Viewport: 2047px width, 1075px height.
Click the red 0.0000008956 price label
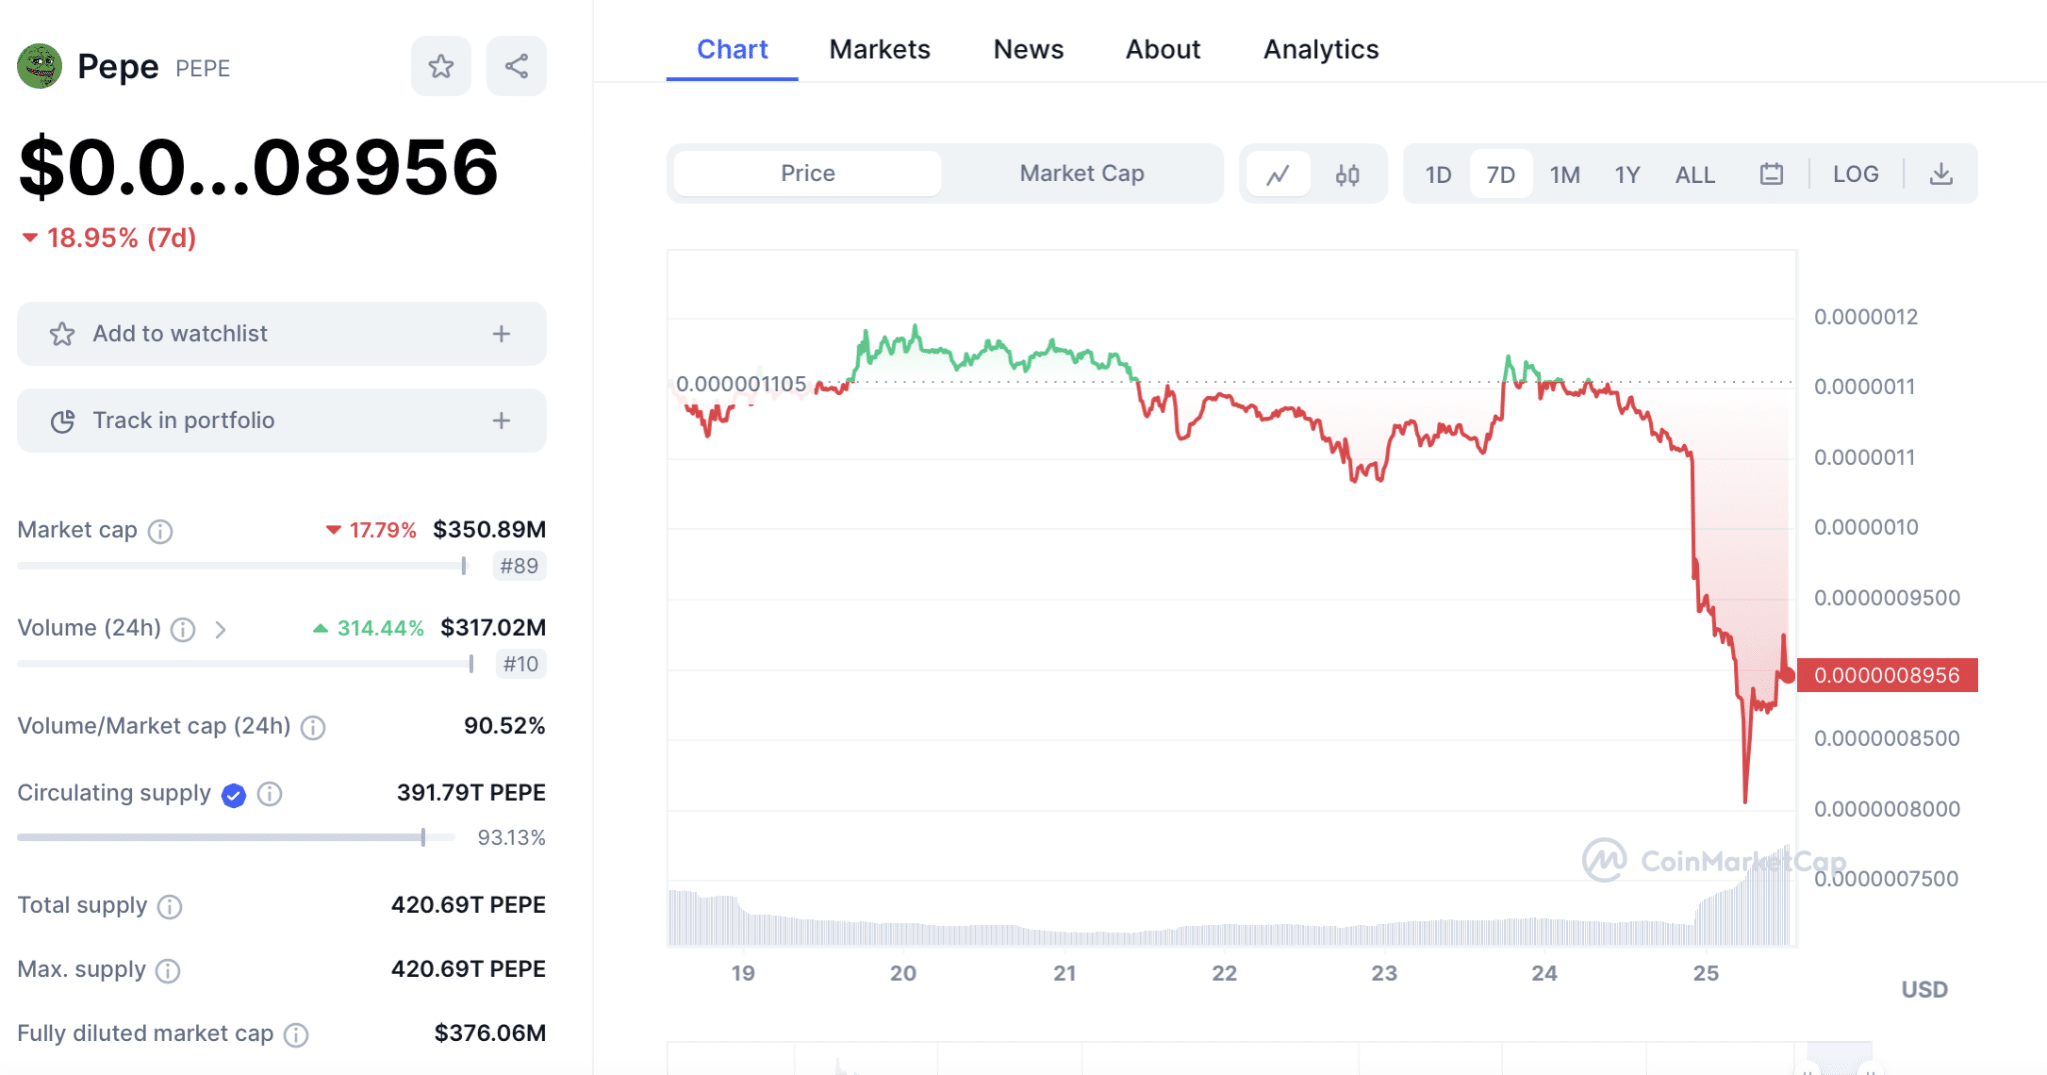click(x=1887, y=675)
